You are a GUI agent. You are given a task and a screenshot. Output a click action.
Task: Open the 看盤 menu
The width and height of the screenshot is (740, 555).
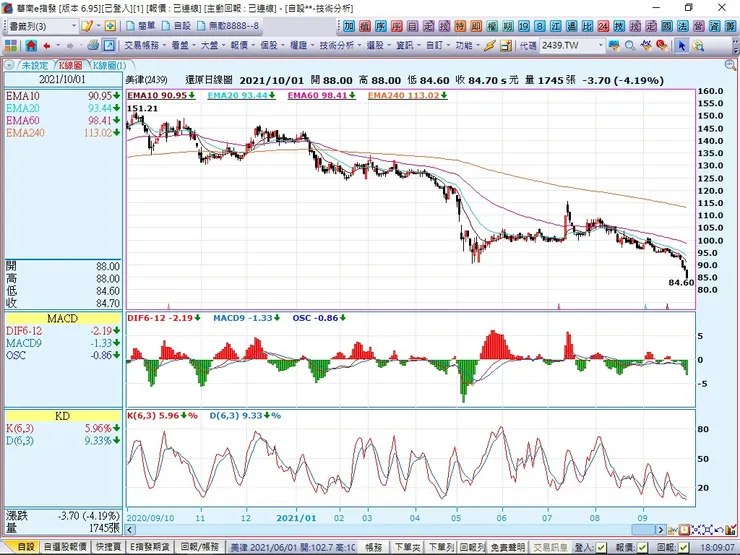183,46
